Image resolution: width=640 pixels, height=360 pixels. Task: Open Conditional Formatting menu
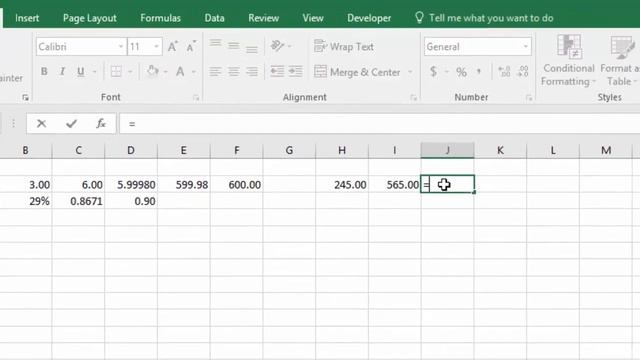point(569,60)
